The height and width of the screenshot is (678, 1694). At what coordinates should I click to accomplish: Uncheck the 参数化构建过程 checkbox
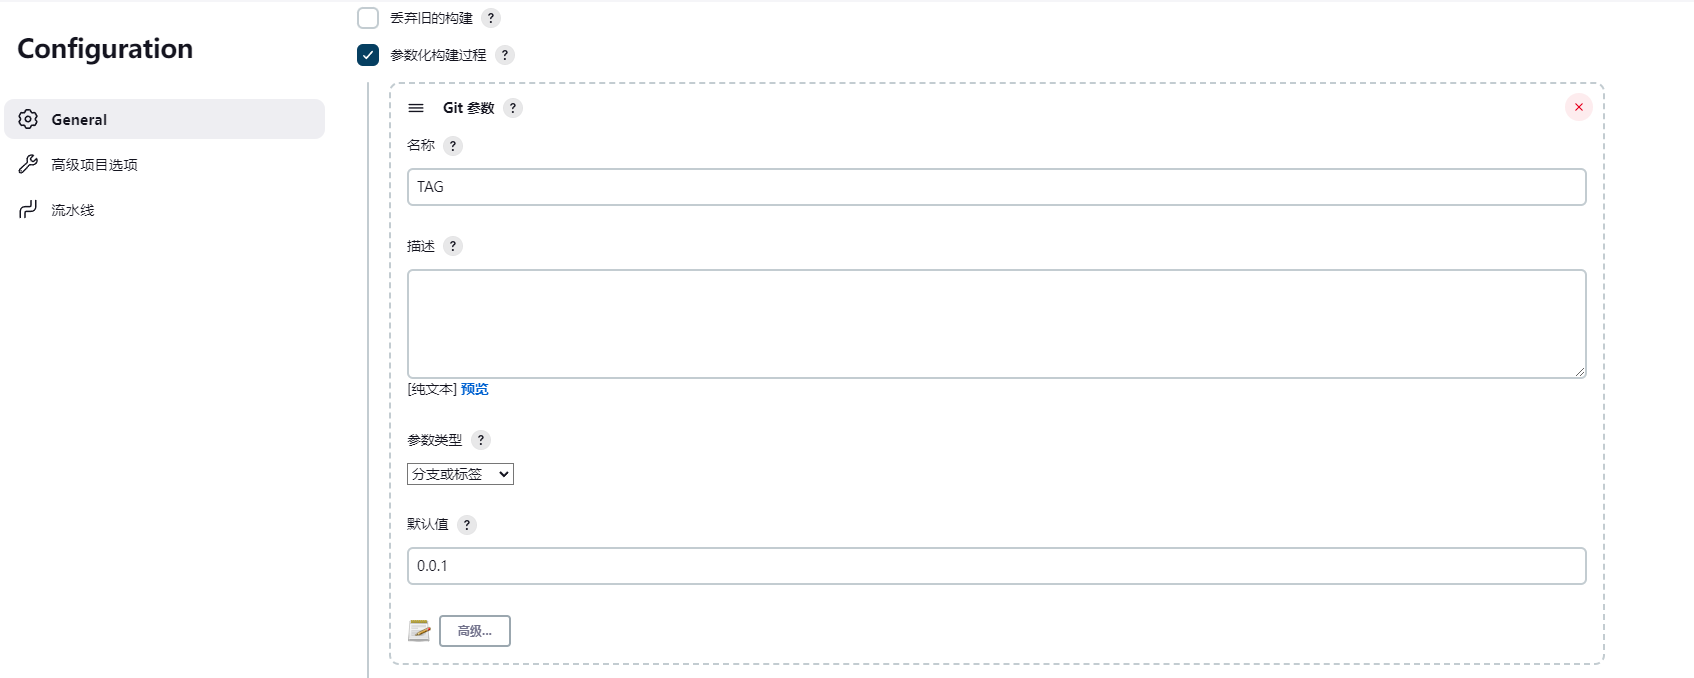pos(368,55)
